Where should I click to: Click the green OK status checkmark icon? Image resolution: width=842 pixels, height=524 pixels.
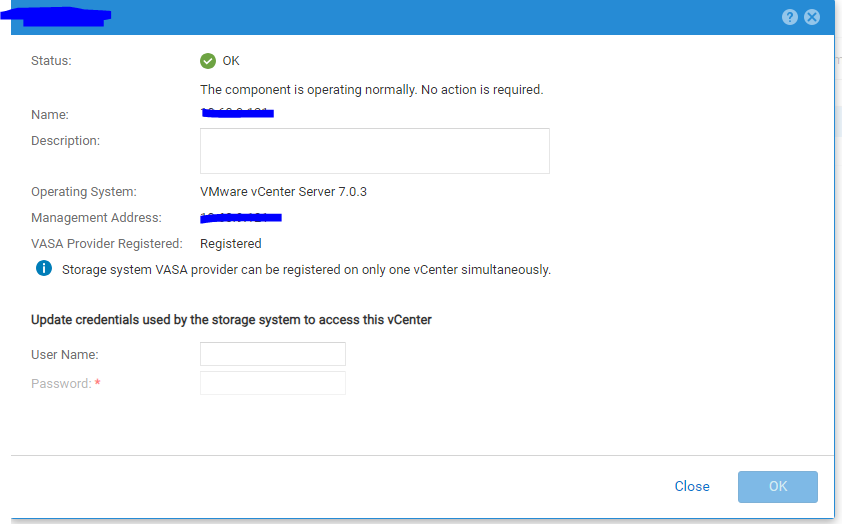tap(208, 61)
